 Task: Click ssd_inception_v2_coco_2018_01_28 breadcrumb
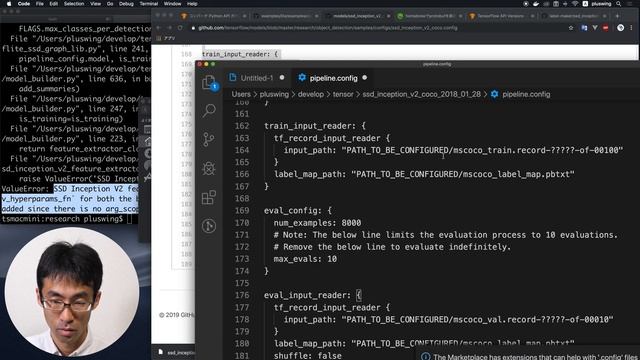[421, 94]
